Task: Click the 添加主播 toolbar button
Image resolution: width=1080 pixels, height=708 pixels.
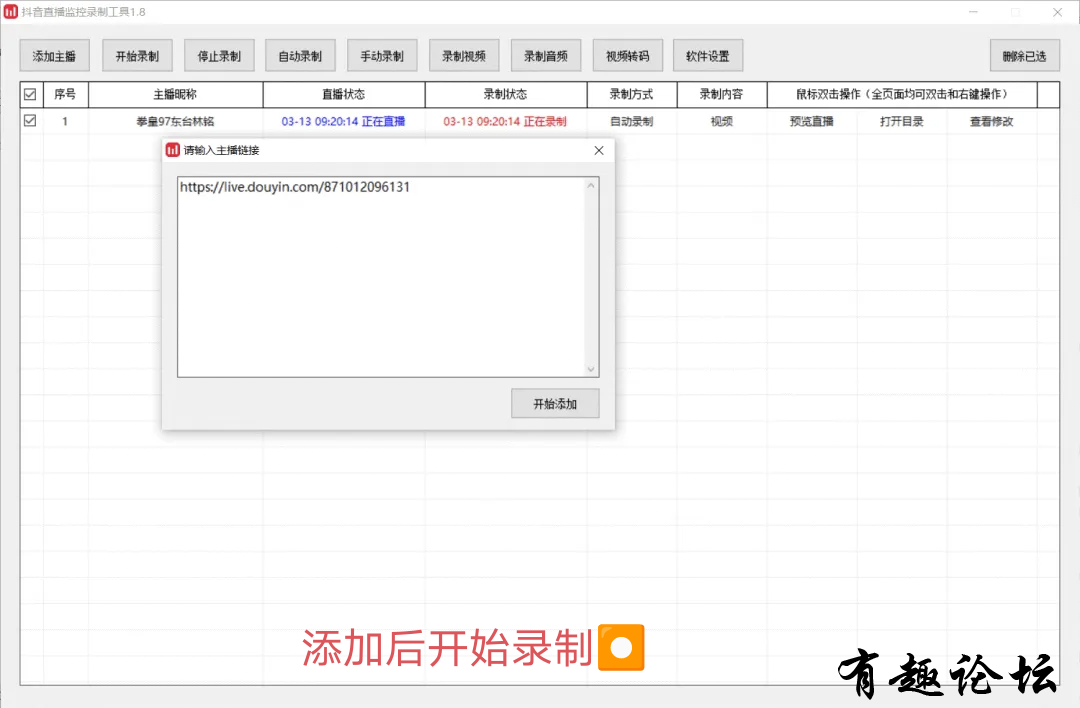Action: click(x=54, y=56)
